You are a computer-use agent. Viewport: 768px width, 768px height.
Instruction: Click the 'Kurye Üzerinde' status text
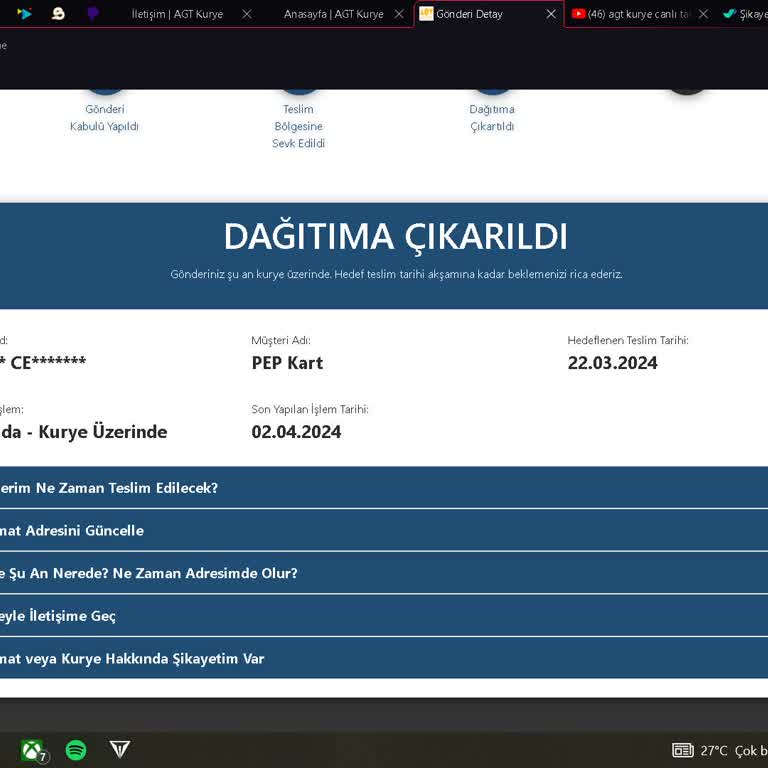click(103, 432)
